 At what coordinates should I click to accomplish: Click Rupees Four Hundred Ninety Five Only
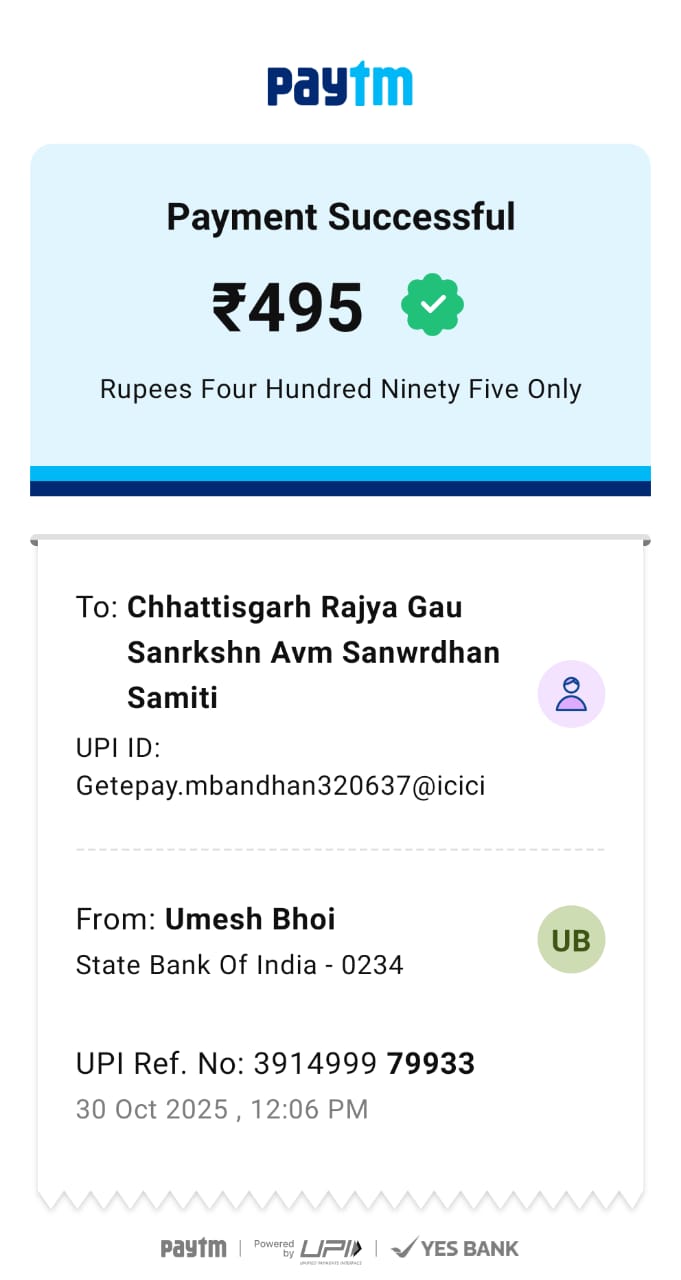(340, 389)
